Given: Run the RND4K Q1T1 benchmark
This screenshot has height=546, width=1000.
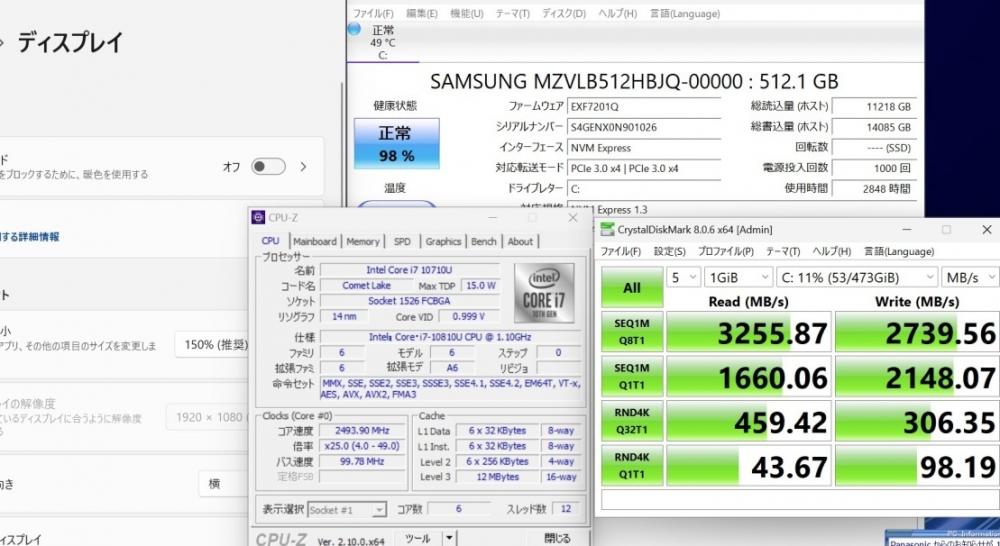Looking at the screenshot, I should pyautogui.click(x=632, y=466).
